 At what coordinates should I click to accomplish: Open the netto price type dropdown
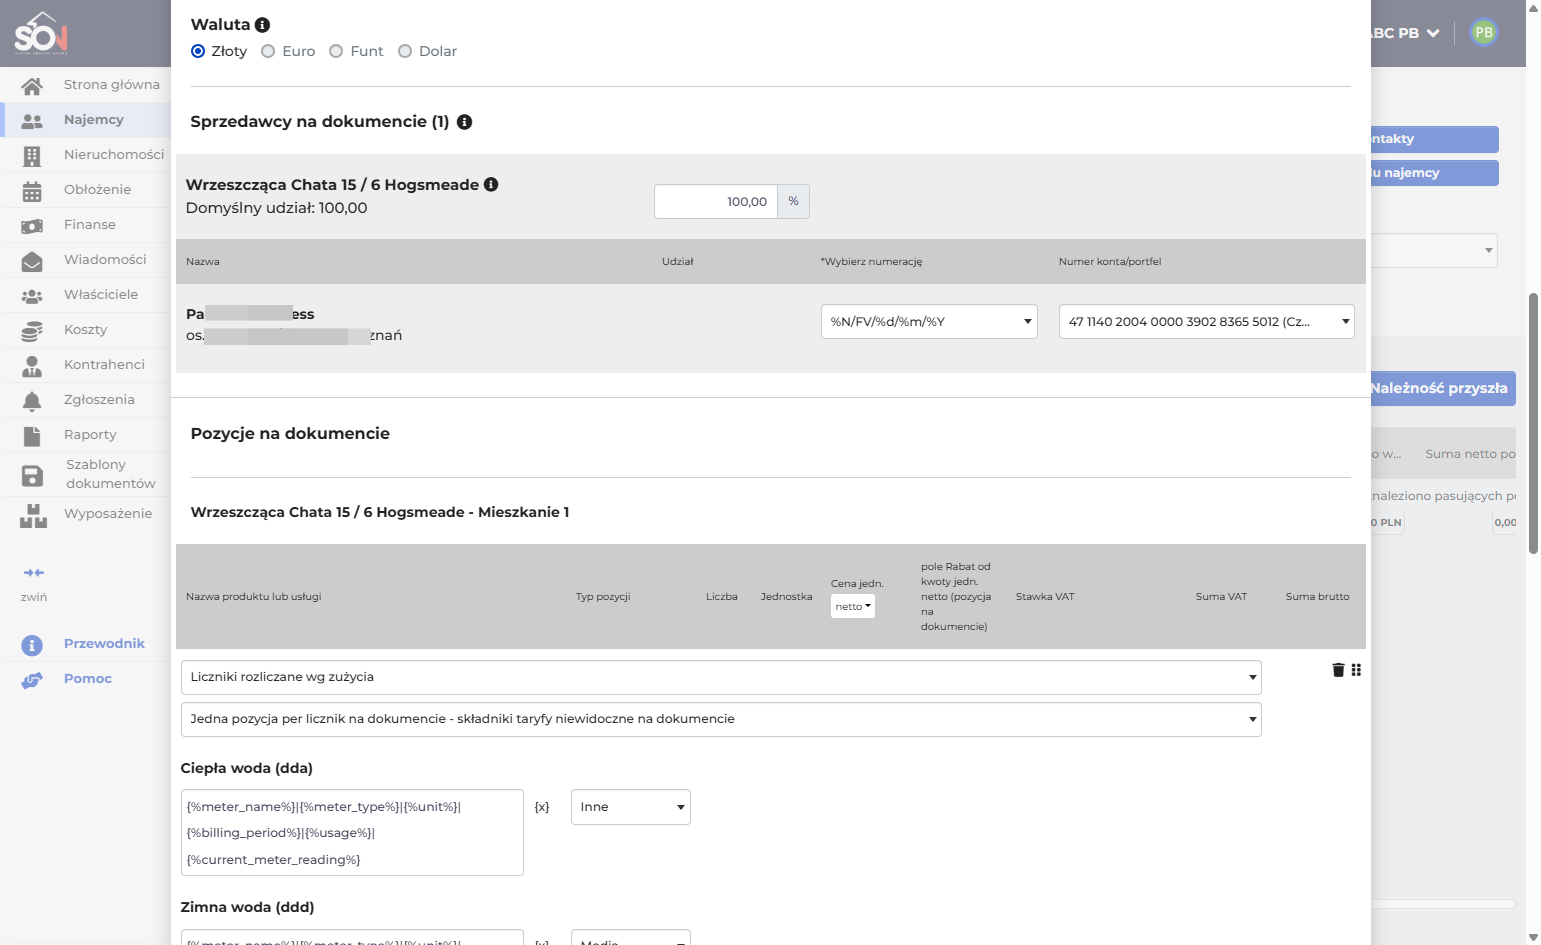(x=853, y=606)
